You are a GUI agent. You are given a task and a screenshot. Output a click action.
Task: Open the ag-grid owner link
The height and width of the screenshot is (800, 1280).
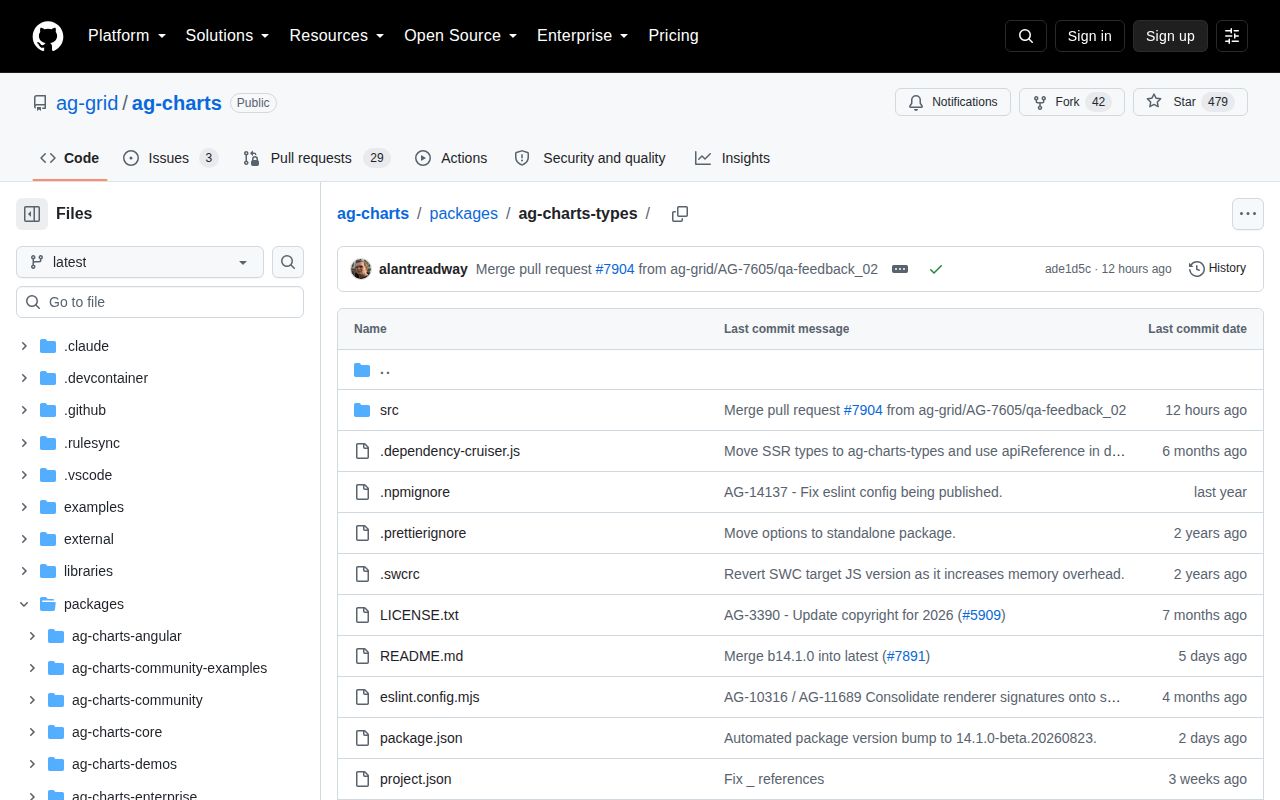tap(87, 103)
